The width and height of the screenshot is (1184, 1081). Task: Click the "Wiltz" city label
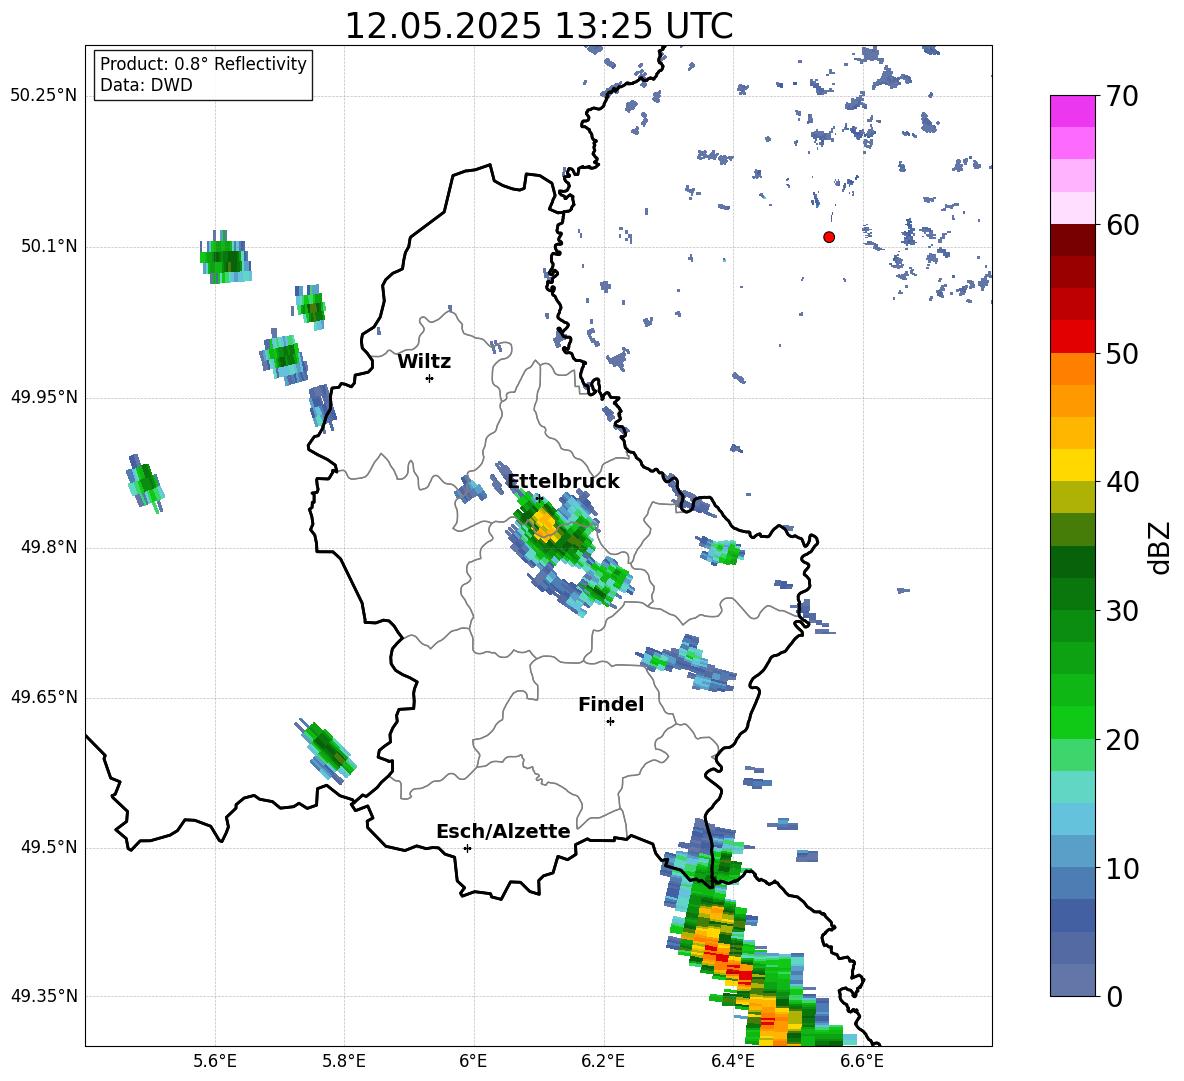(424, 362)
